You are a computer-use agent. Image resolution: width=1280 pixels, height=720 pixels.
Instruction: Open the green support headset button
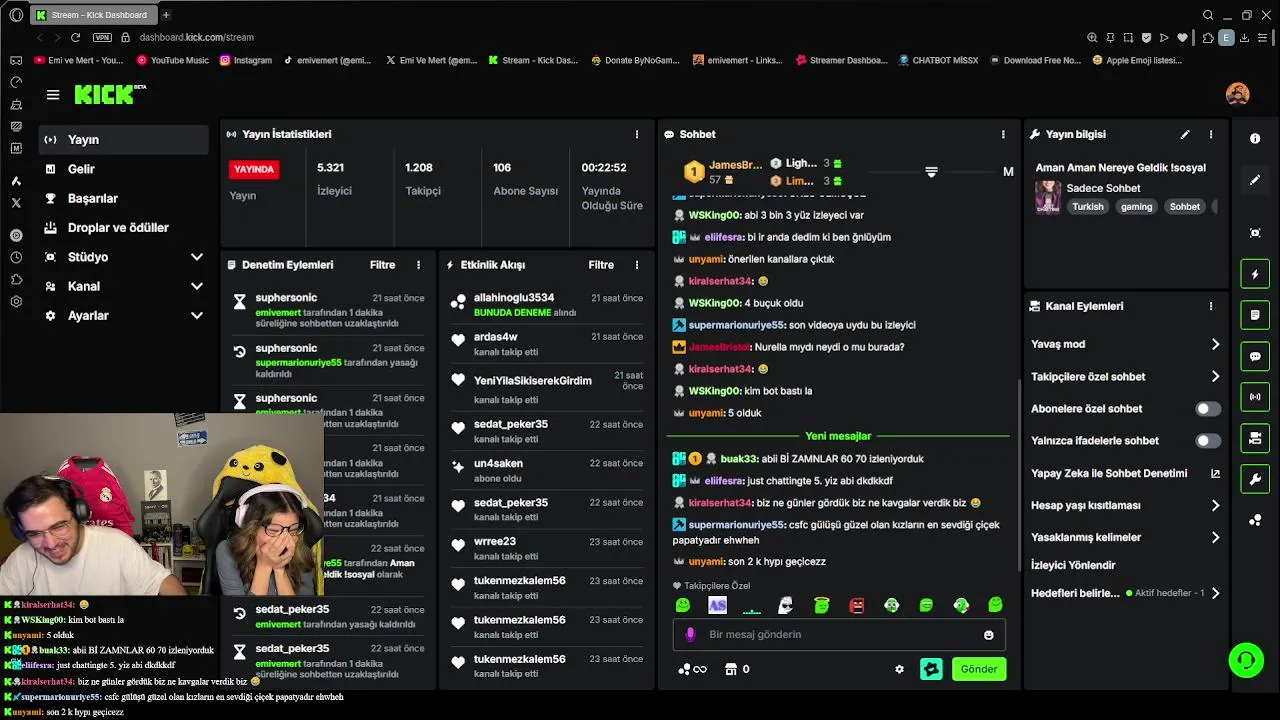1246,660
